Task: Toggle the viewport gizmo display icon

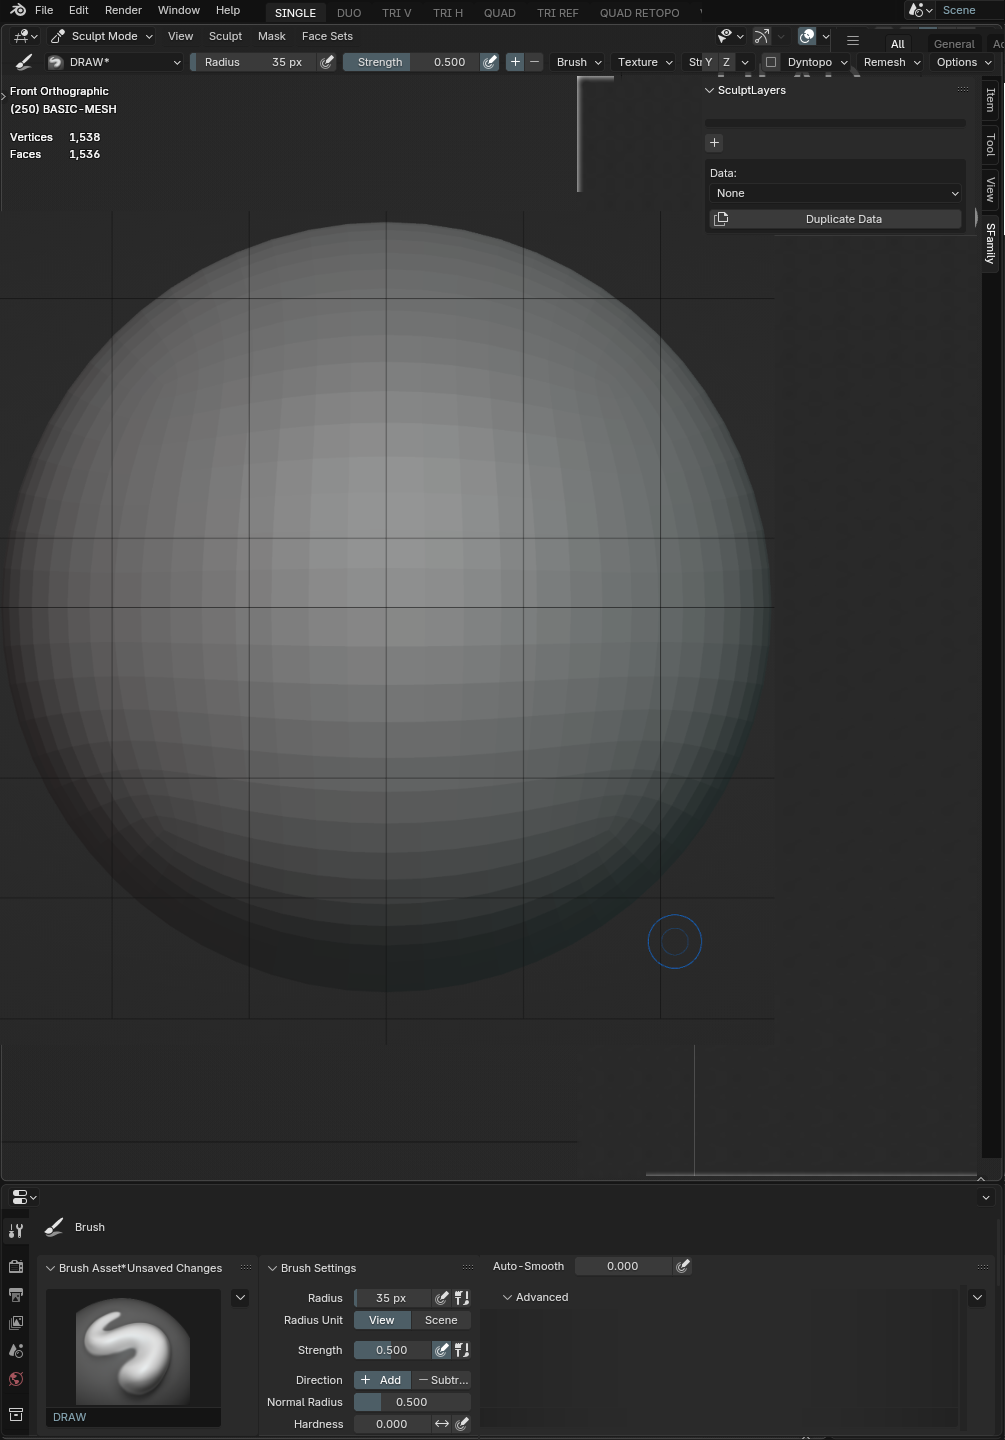Action: click(761, 36)
